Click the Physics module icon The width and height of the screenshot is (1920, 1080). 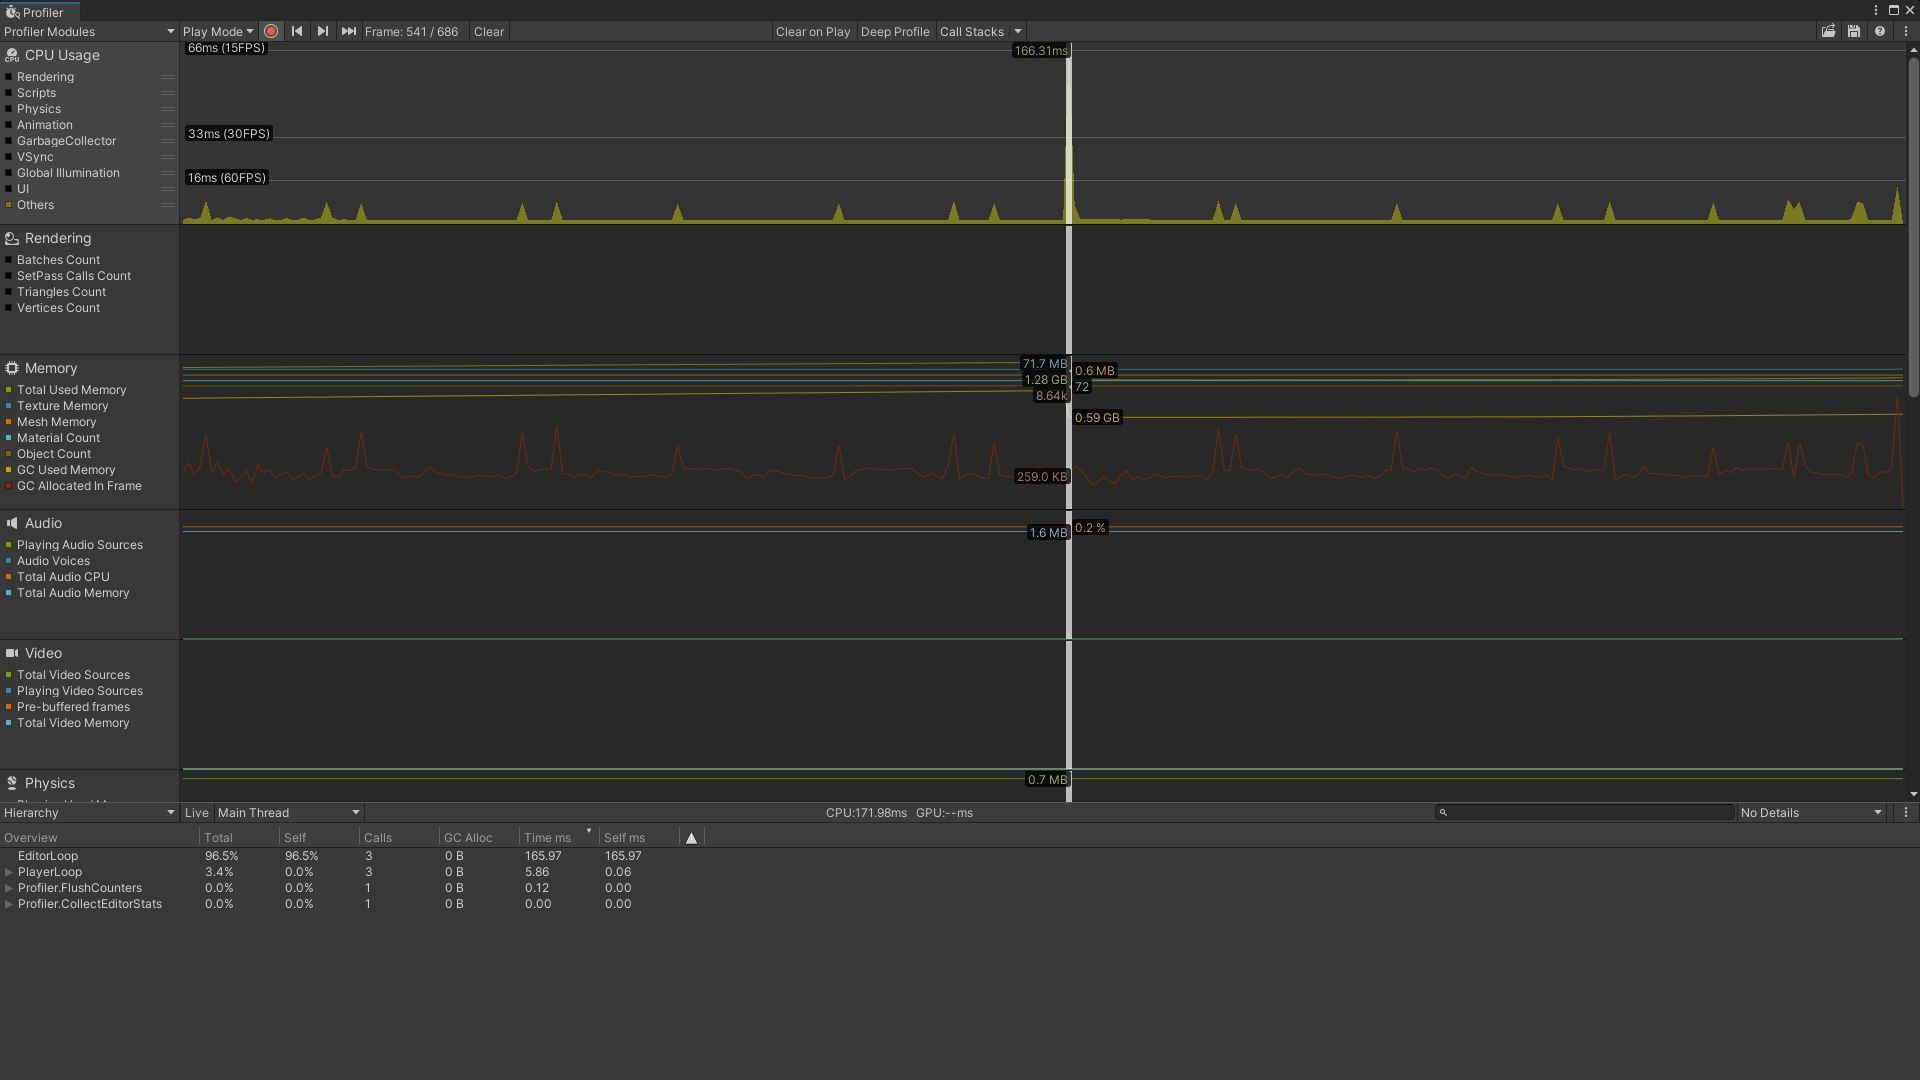click(10, 783)
